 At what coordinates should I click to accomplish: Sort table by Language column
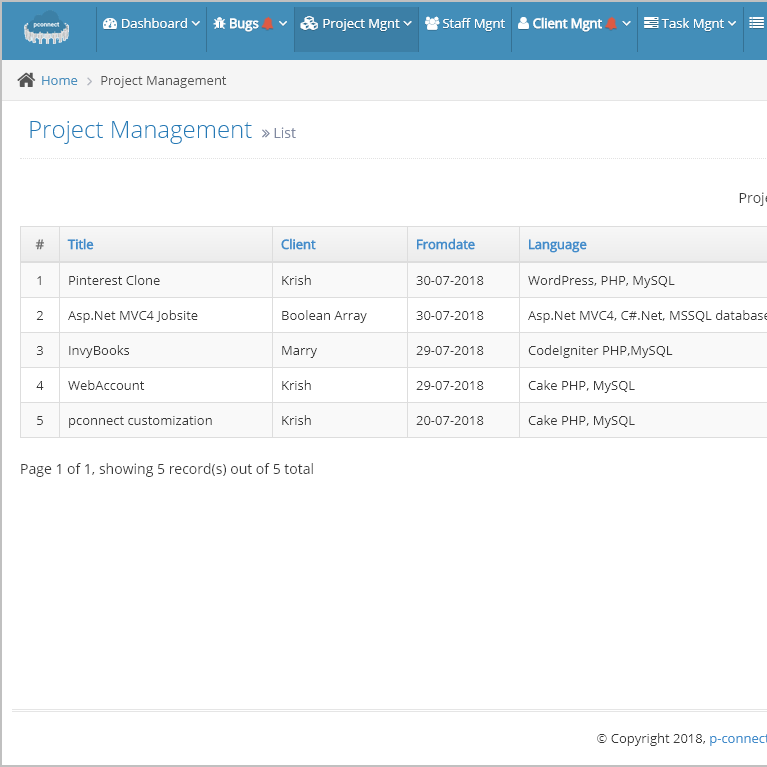pos(557,245)
